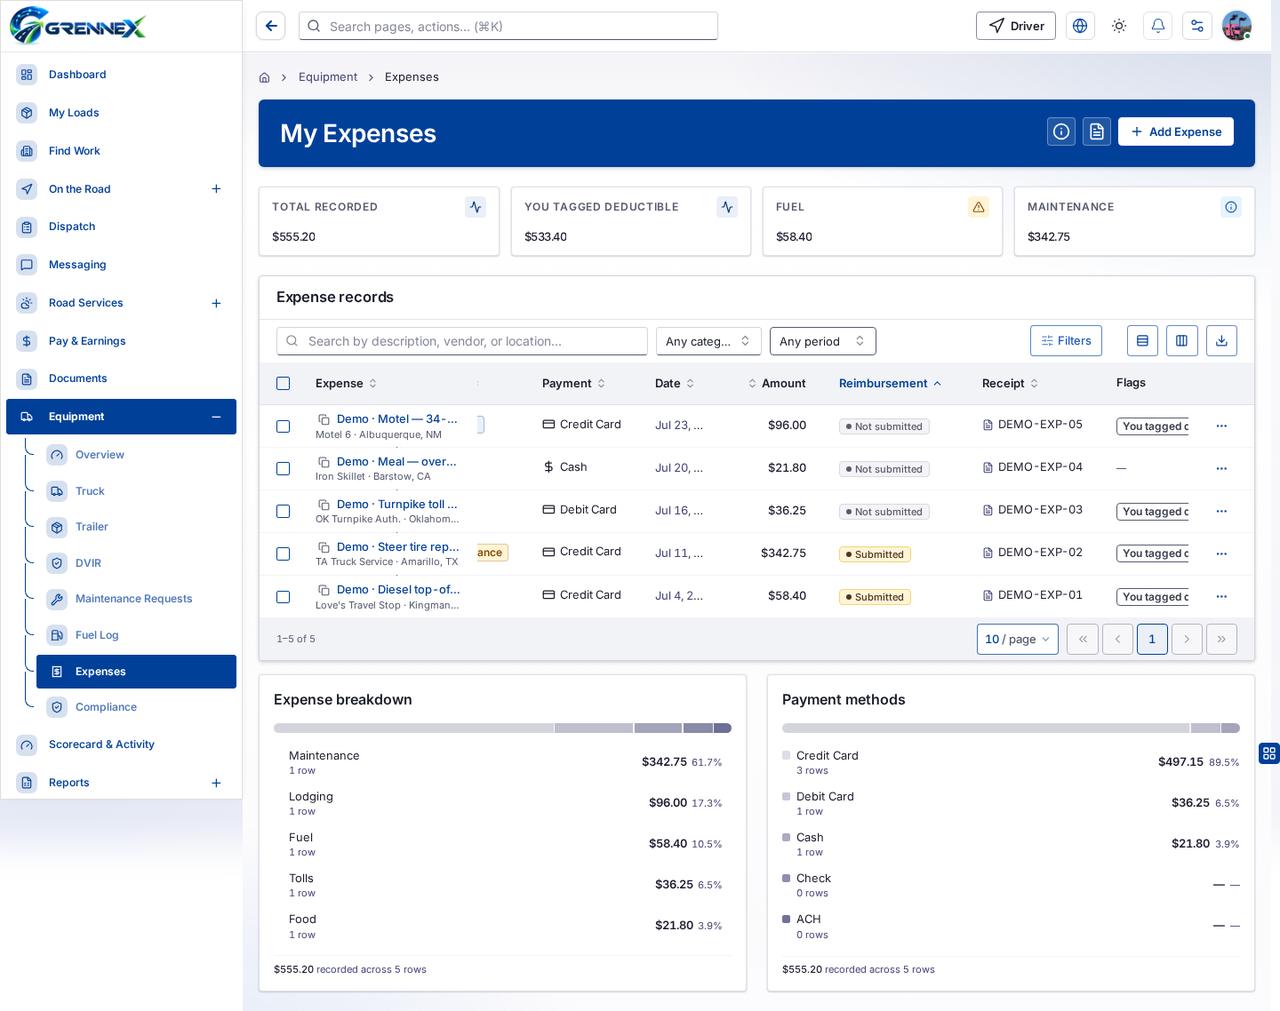Screen dimensions: 1280x1011
Task: Toggle the row density icon
Action: (1142, 341)
